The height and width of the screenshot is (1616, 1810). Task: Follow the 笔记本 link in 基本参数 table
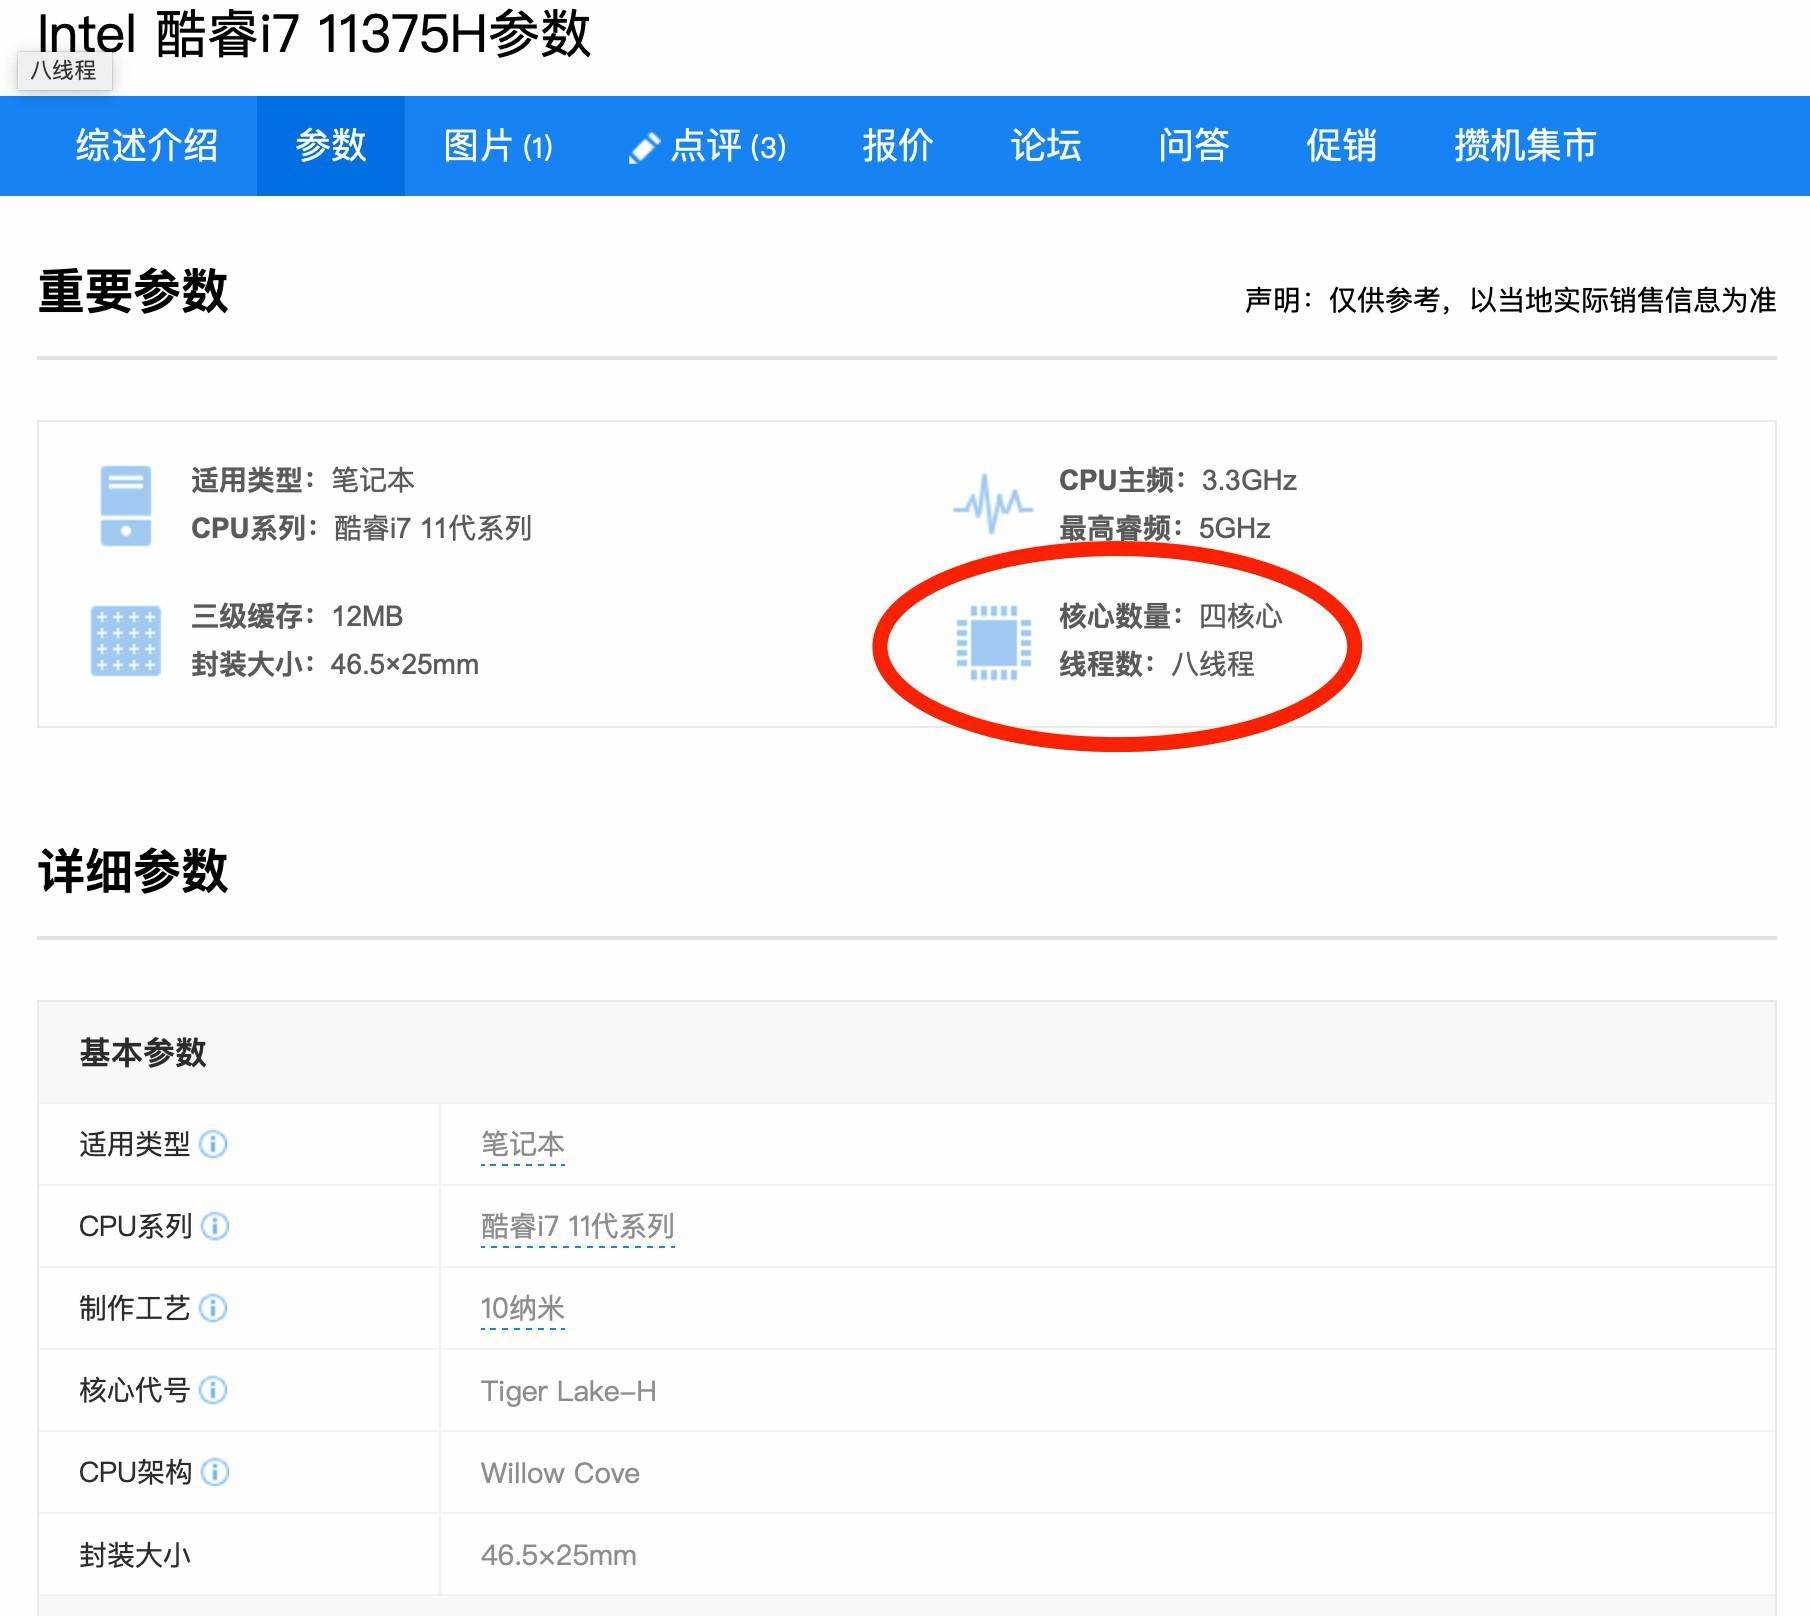click(523, 1145)
